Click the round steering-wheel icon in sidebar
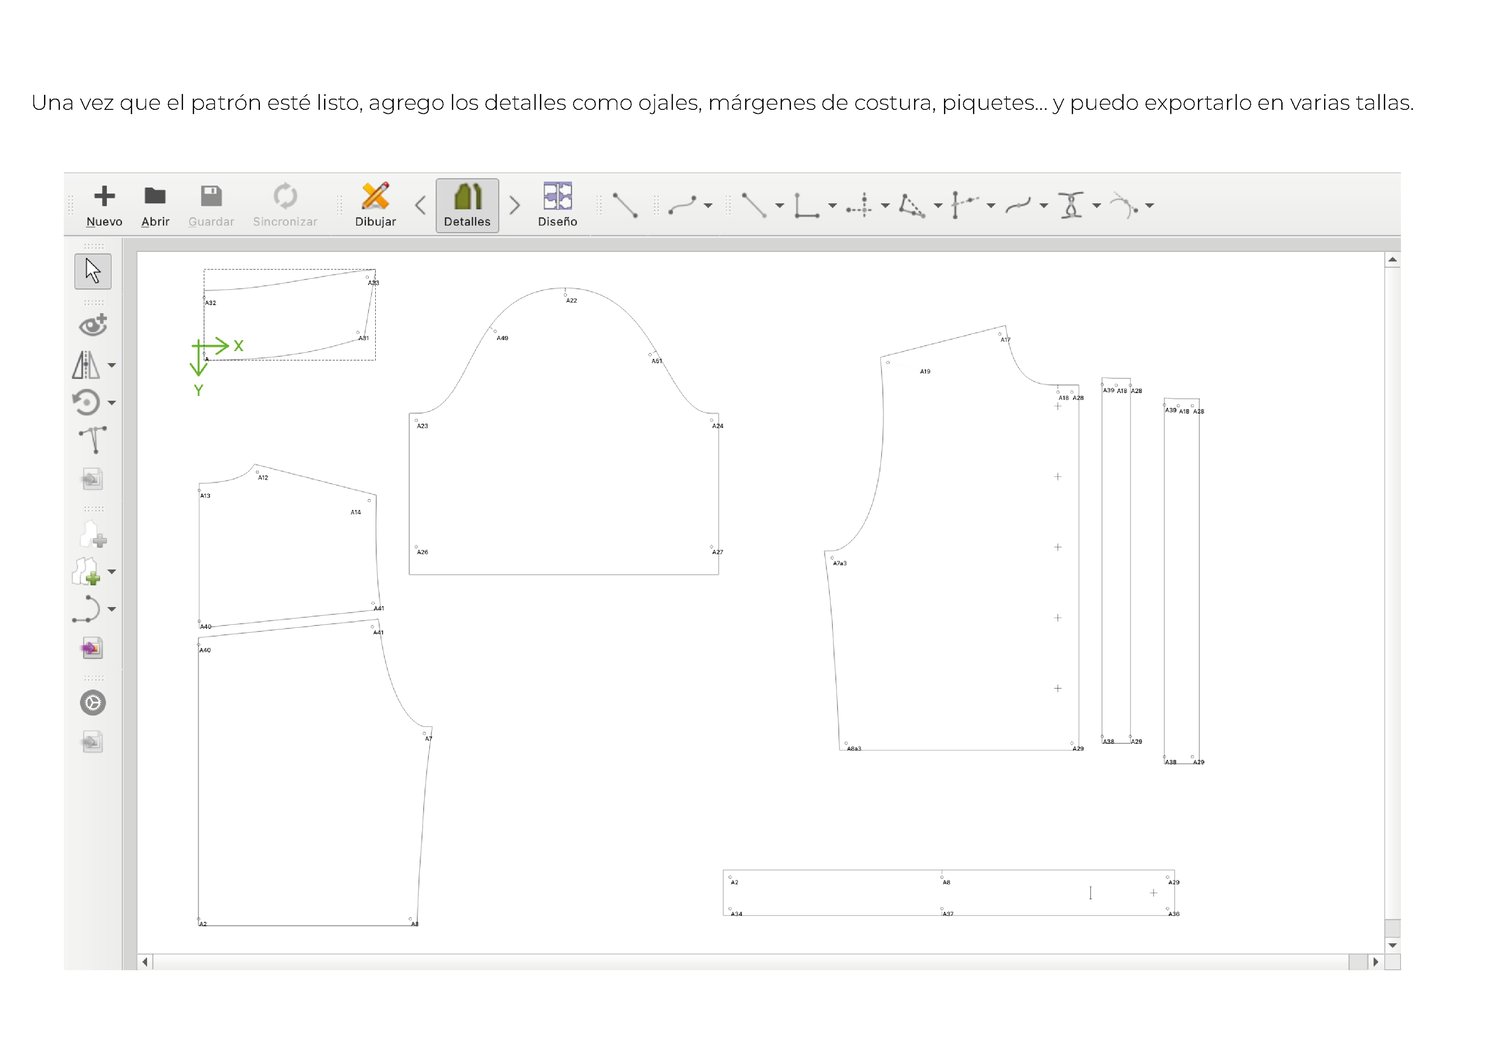Image resolution: width=1500 pixels, height=1060 pixels. point(93,703)
